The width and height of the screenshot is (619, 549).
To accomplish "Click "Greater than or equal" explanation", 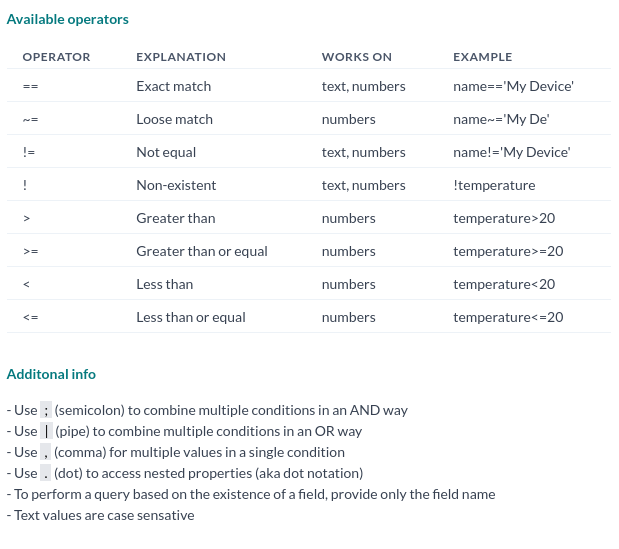I will 202,251.
